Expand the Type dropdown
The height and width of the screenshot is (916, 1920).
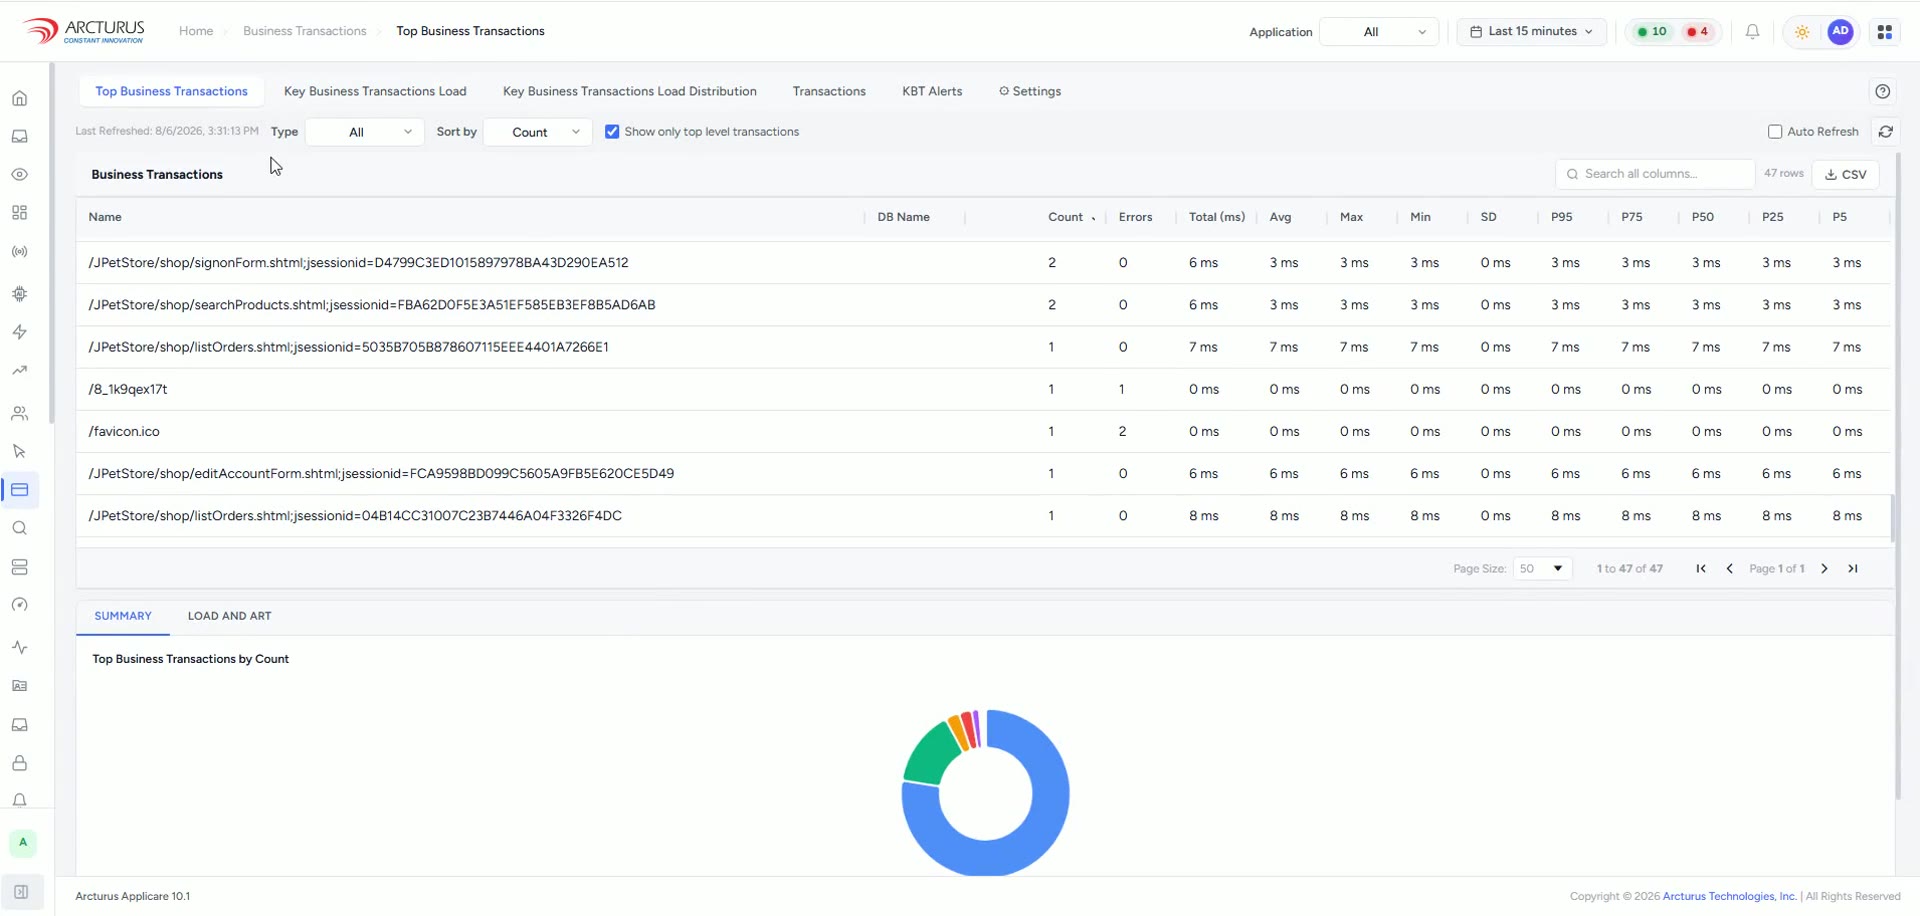(x=364, y=132)
